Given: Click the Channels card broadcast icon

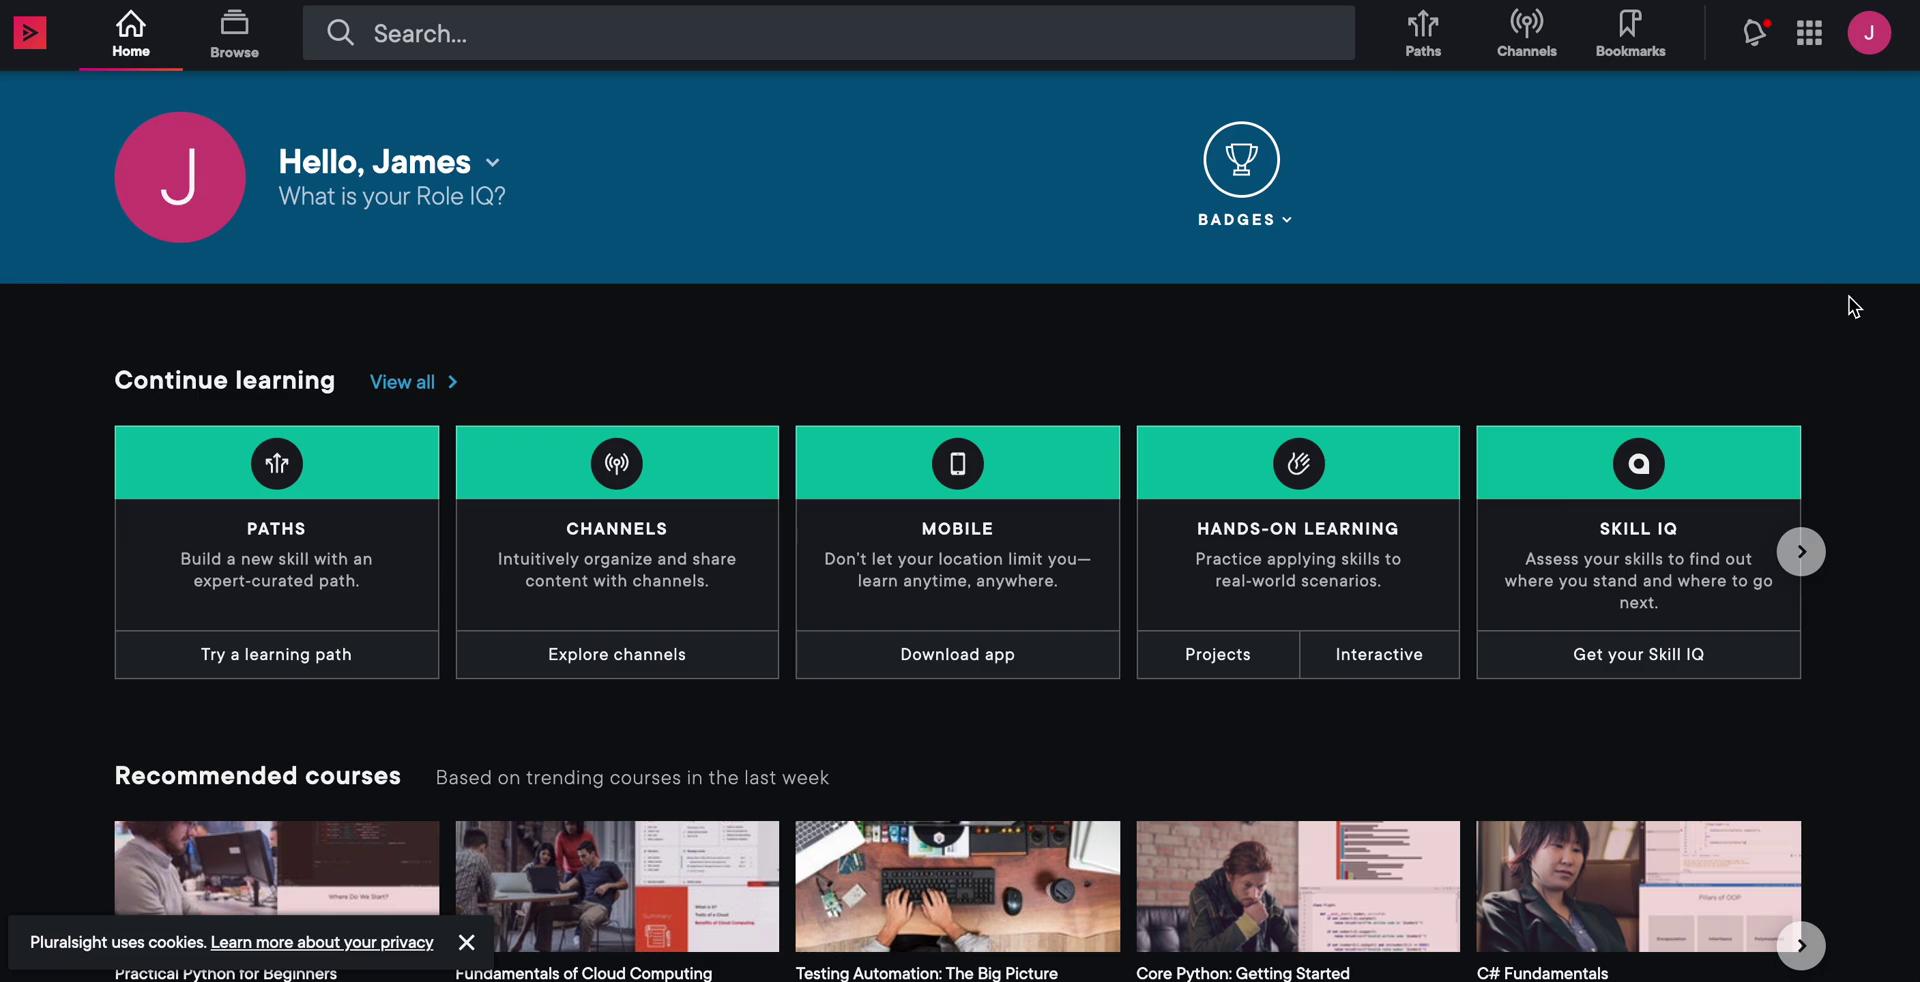Looking at the screenshot, I should (617, 463).
